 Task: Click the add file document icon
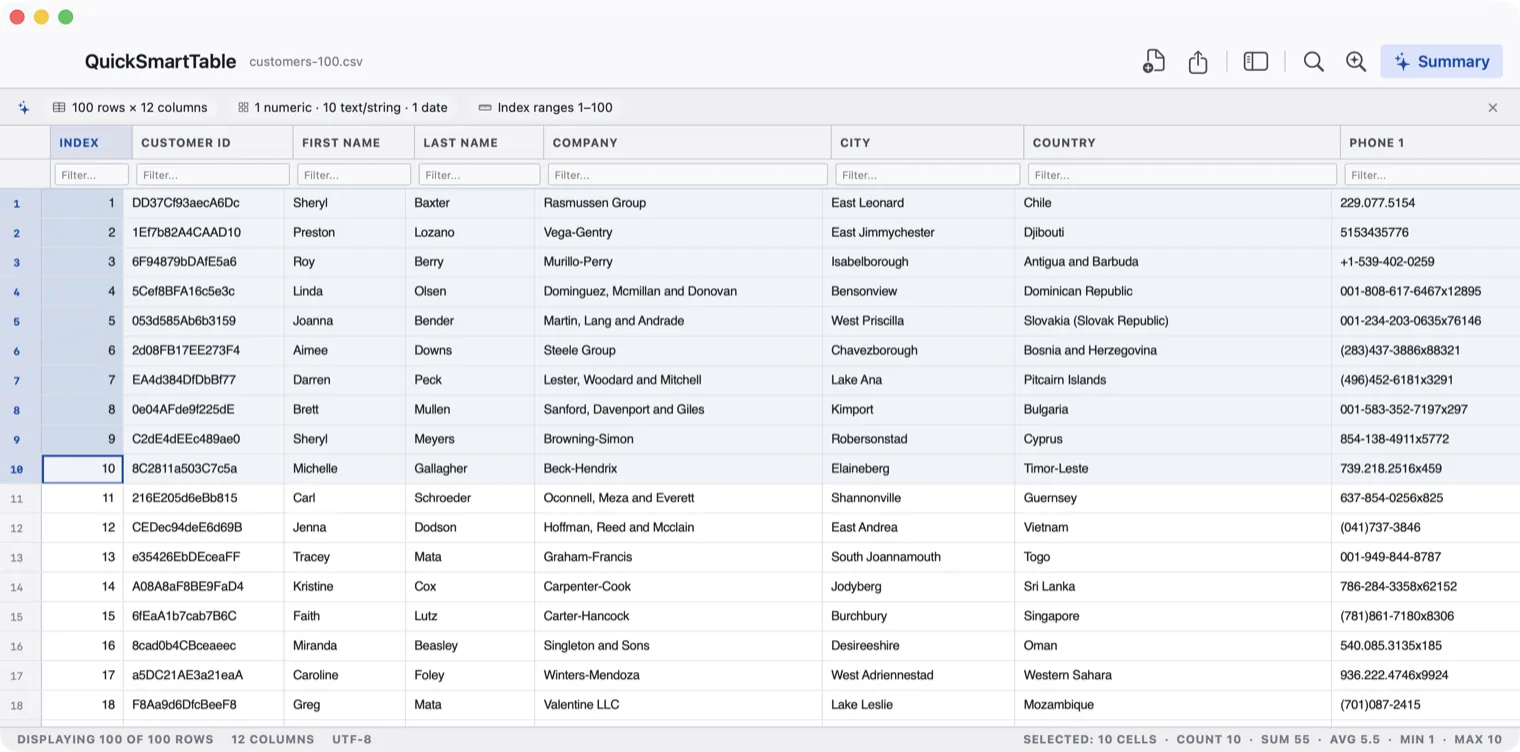(x=1154, y=61)
